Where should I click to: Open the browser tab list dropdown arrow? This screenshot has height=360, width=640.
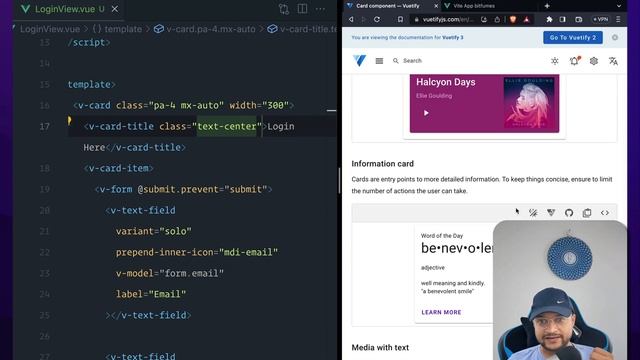point(619,6)
